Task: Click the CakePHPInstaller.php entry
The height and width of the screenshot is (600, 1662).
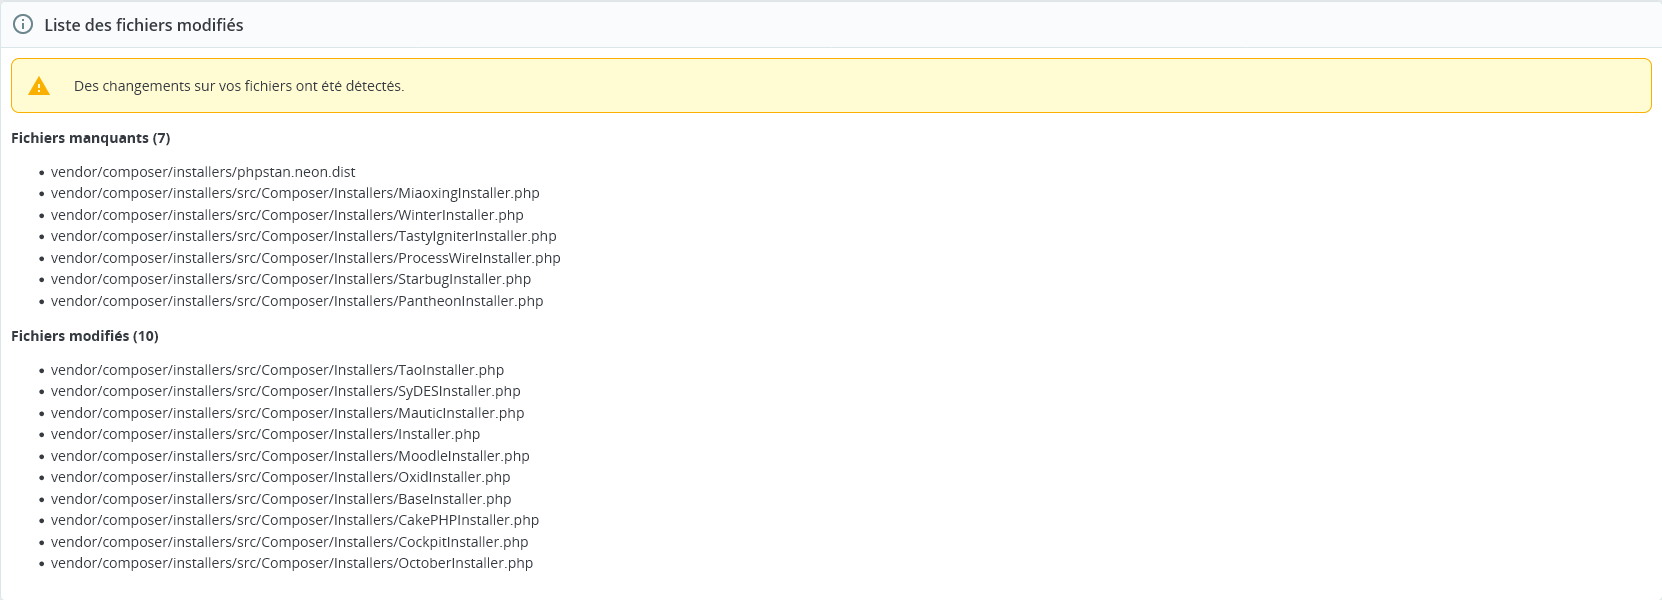Action: (295, 520)
